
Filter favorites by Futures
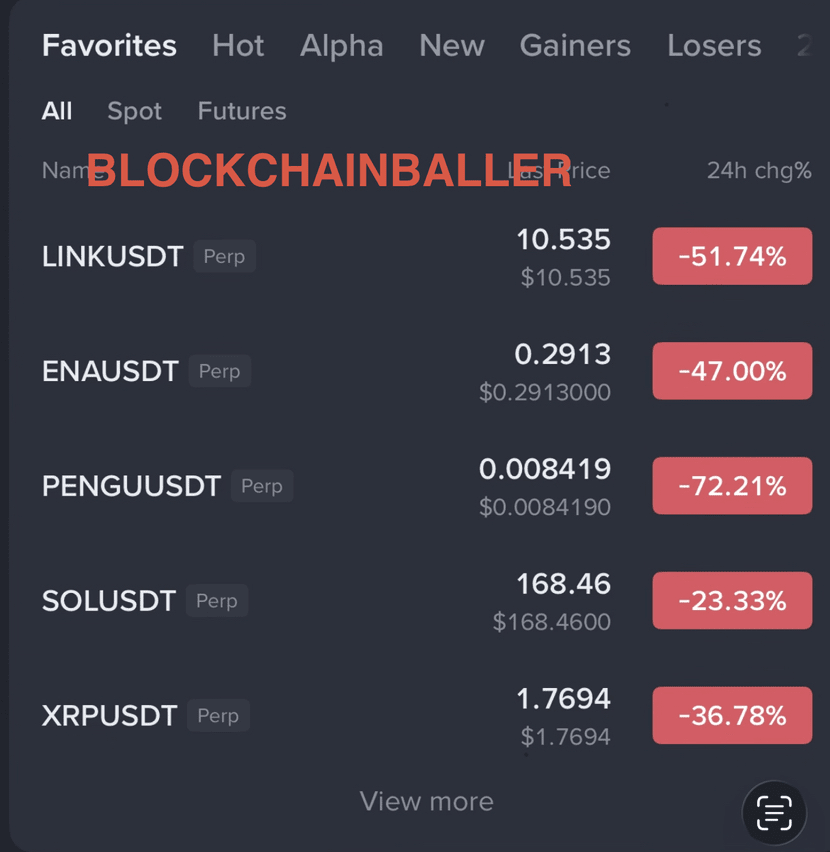click(242, 111)
